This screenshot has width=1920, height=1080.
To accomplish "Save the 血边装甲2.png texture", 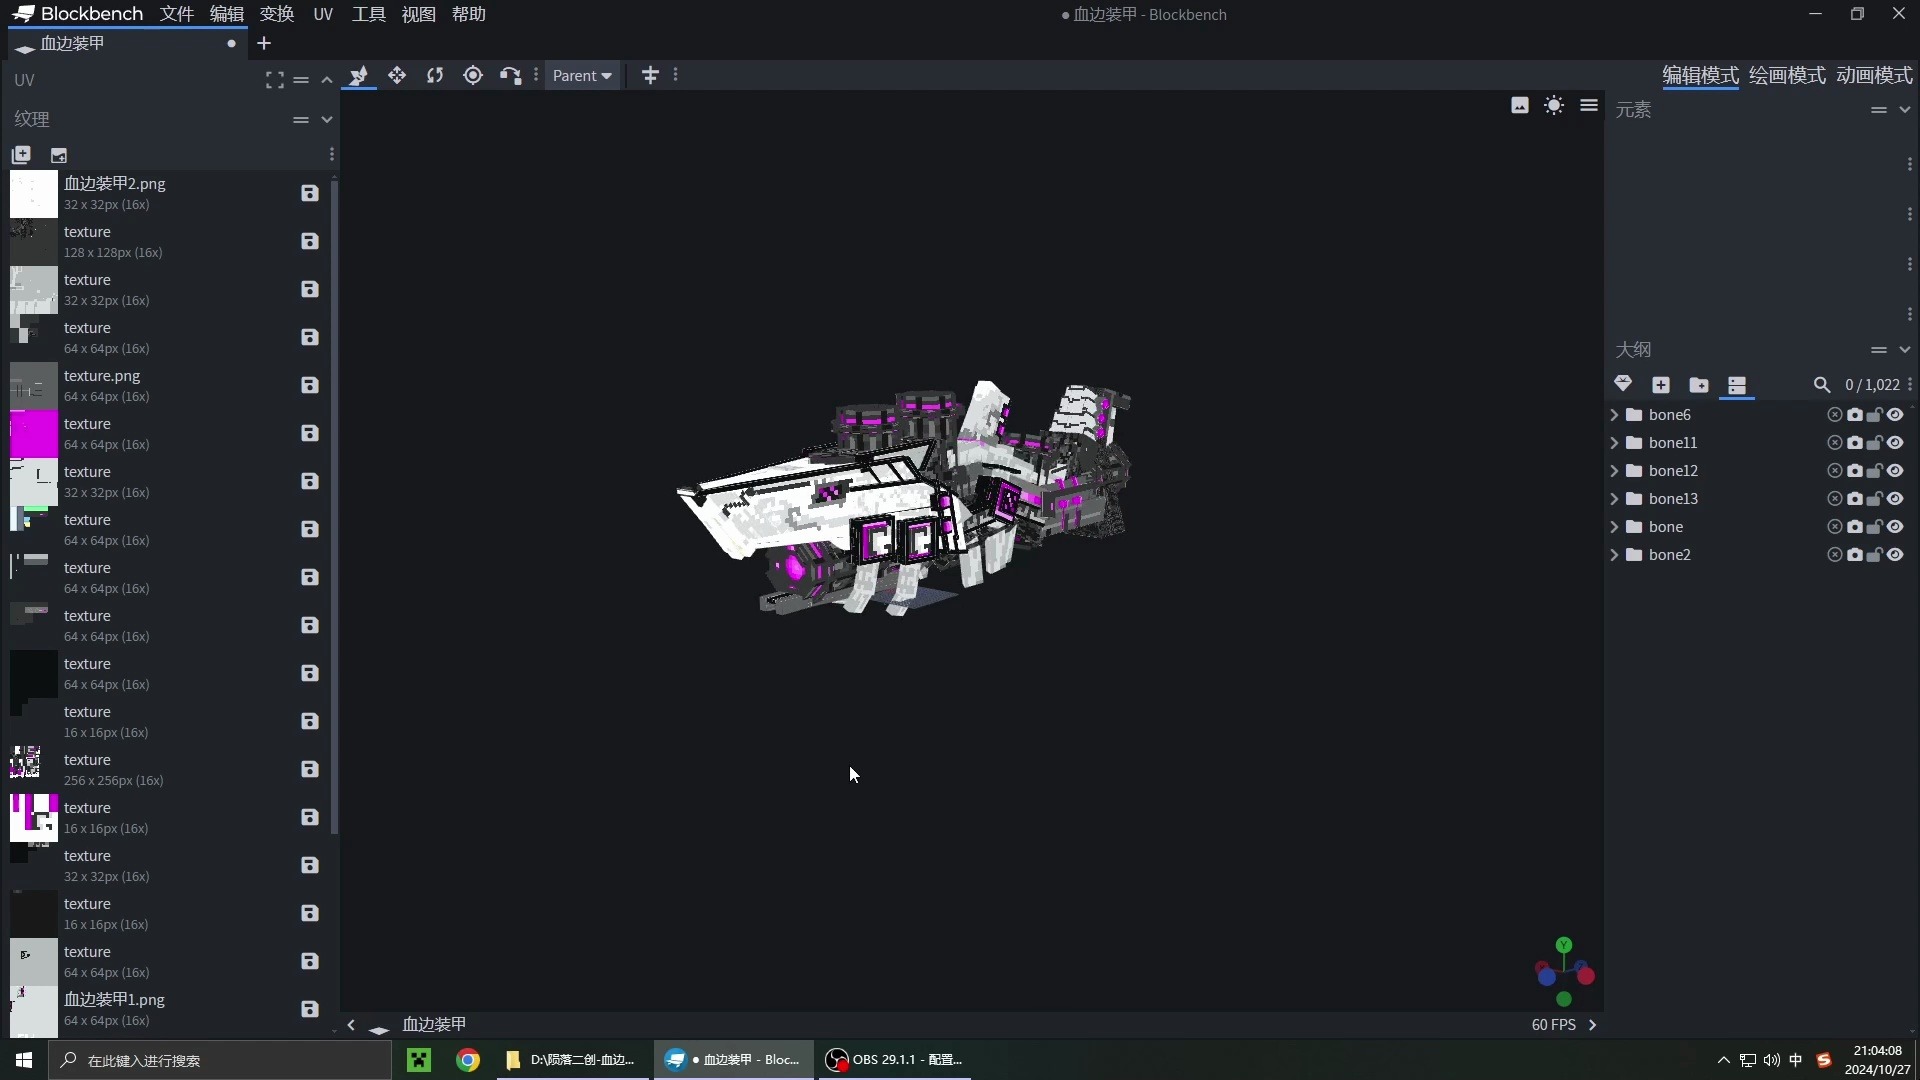I will pos(309,193).
